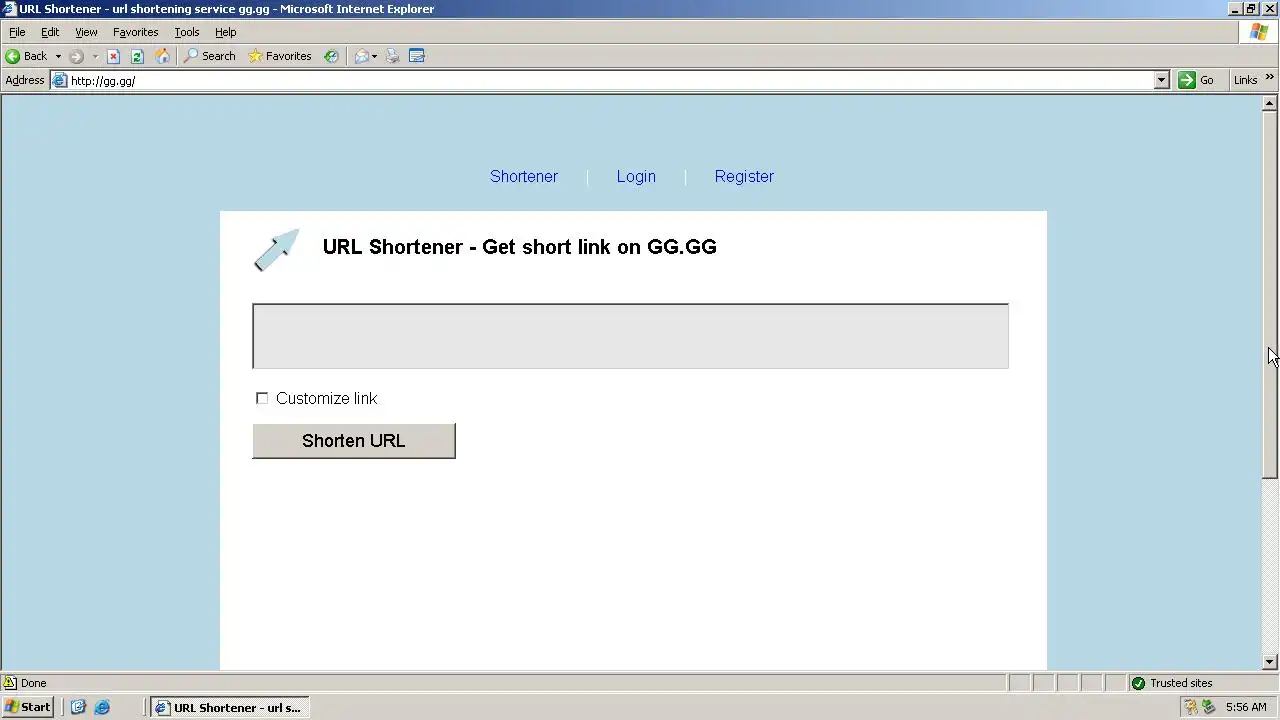Open the Favorites menu
Viewport: 1280px width, 720px height.
135,32
